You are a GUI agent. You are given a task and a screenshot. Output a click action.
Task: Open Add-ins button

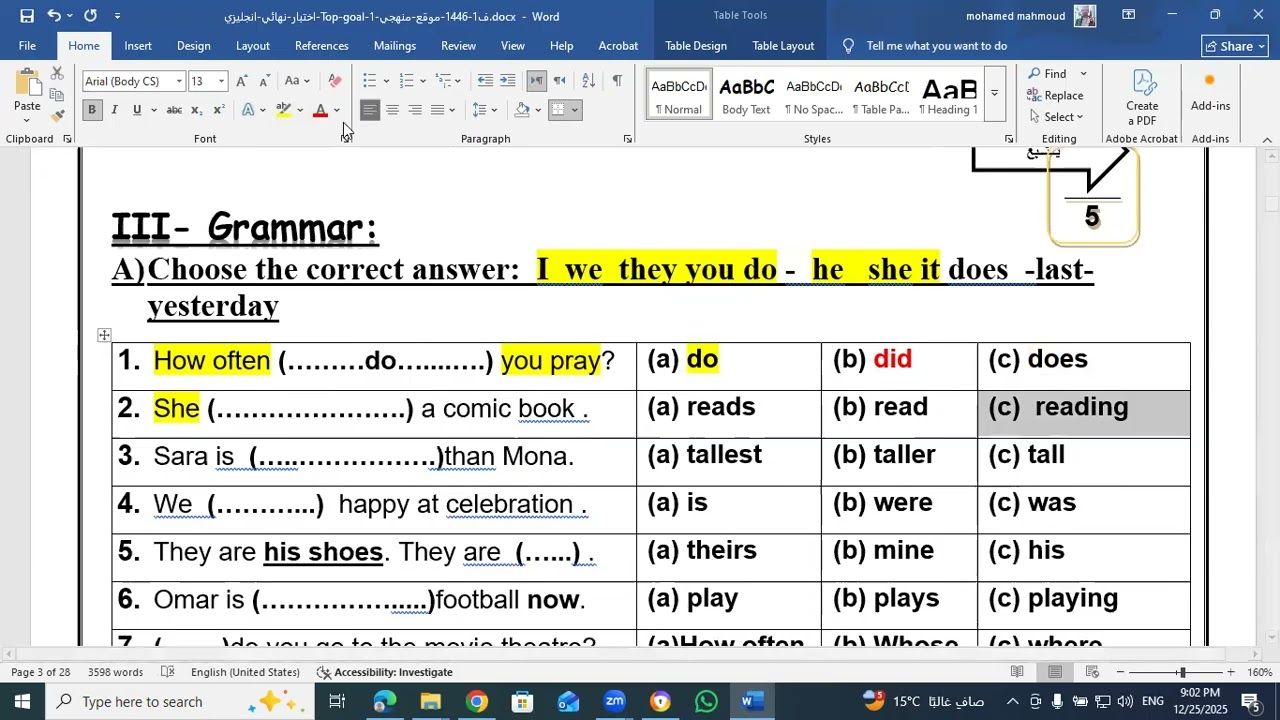point(1210,92)
